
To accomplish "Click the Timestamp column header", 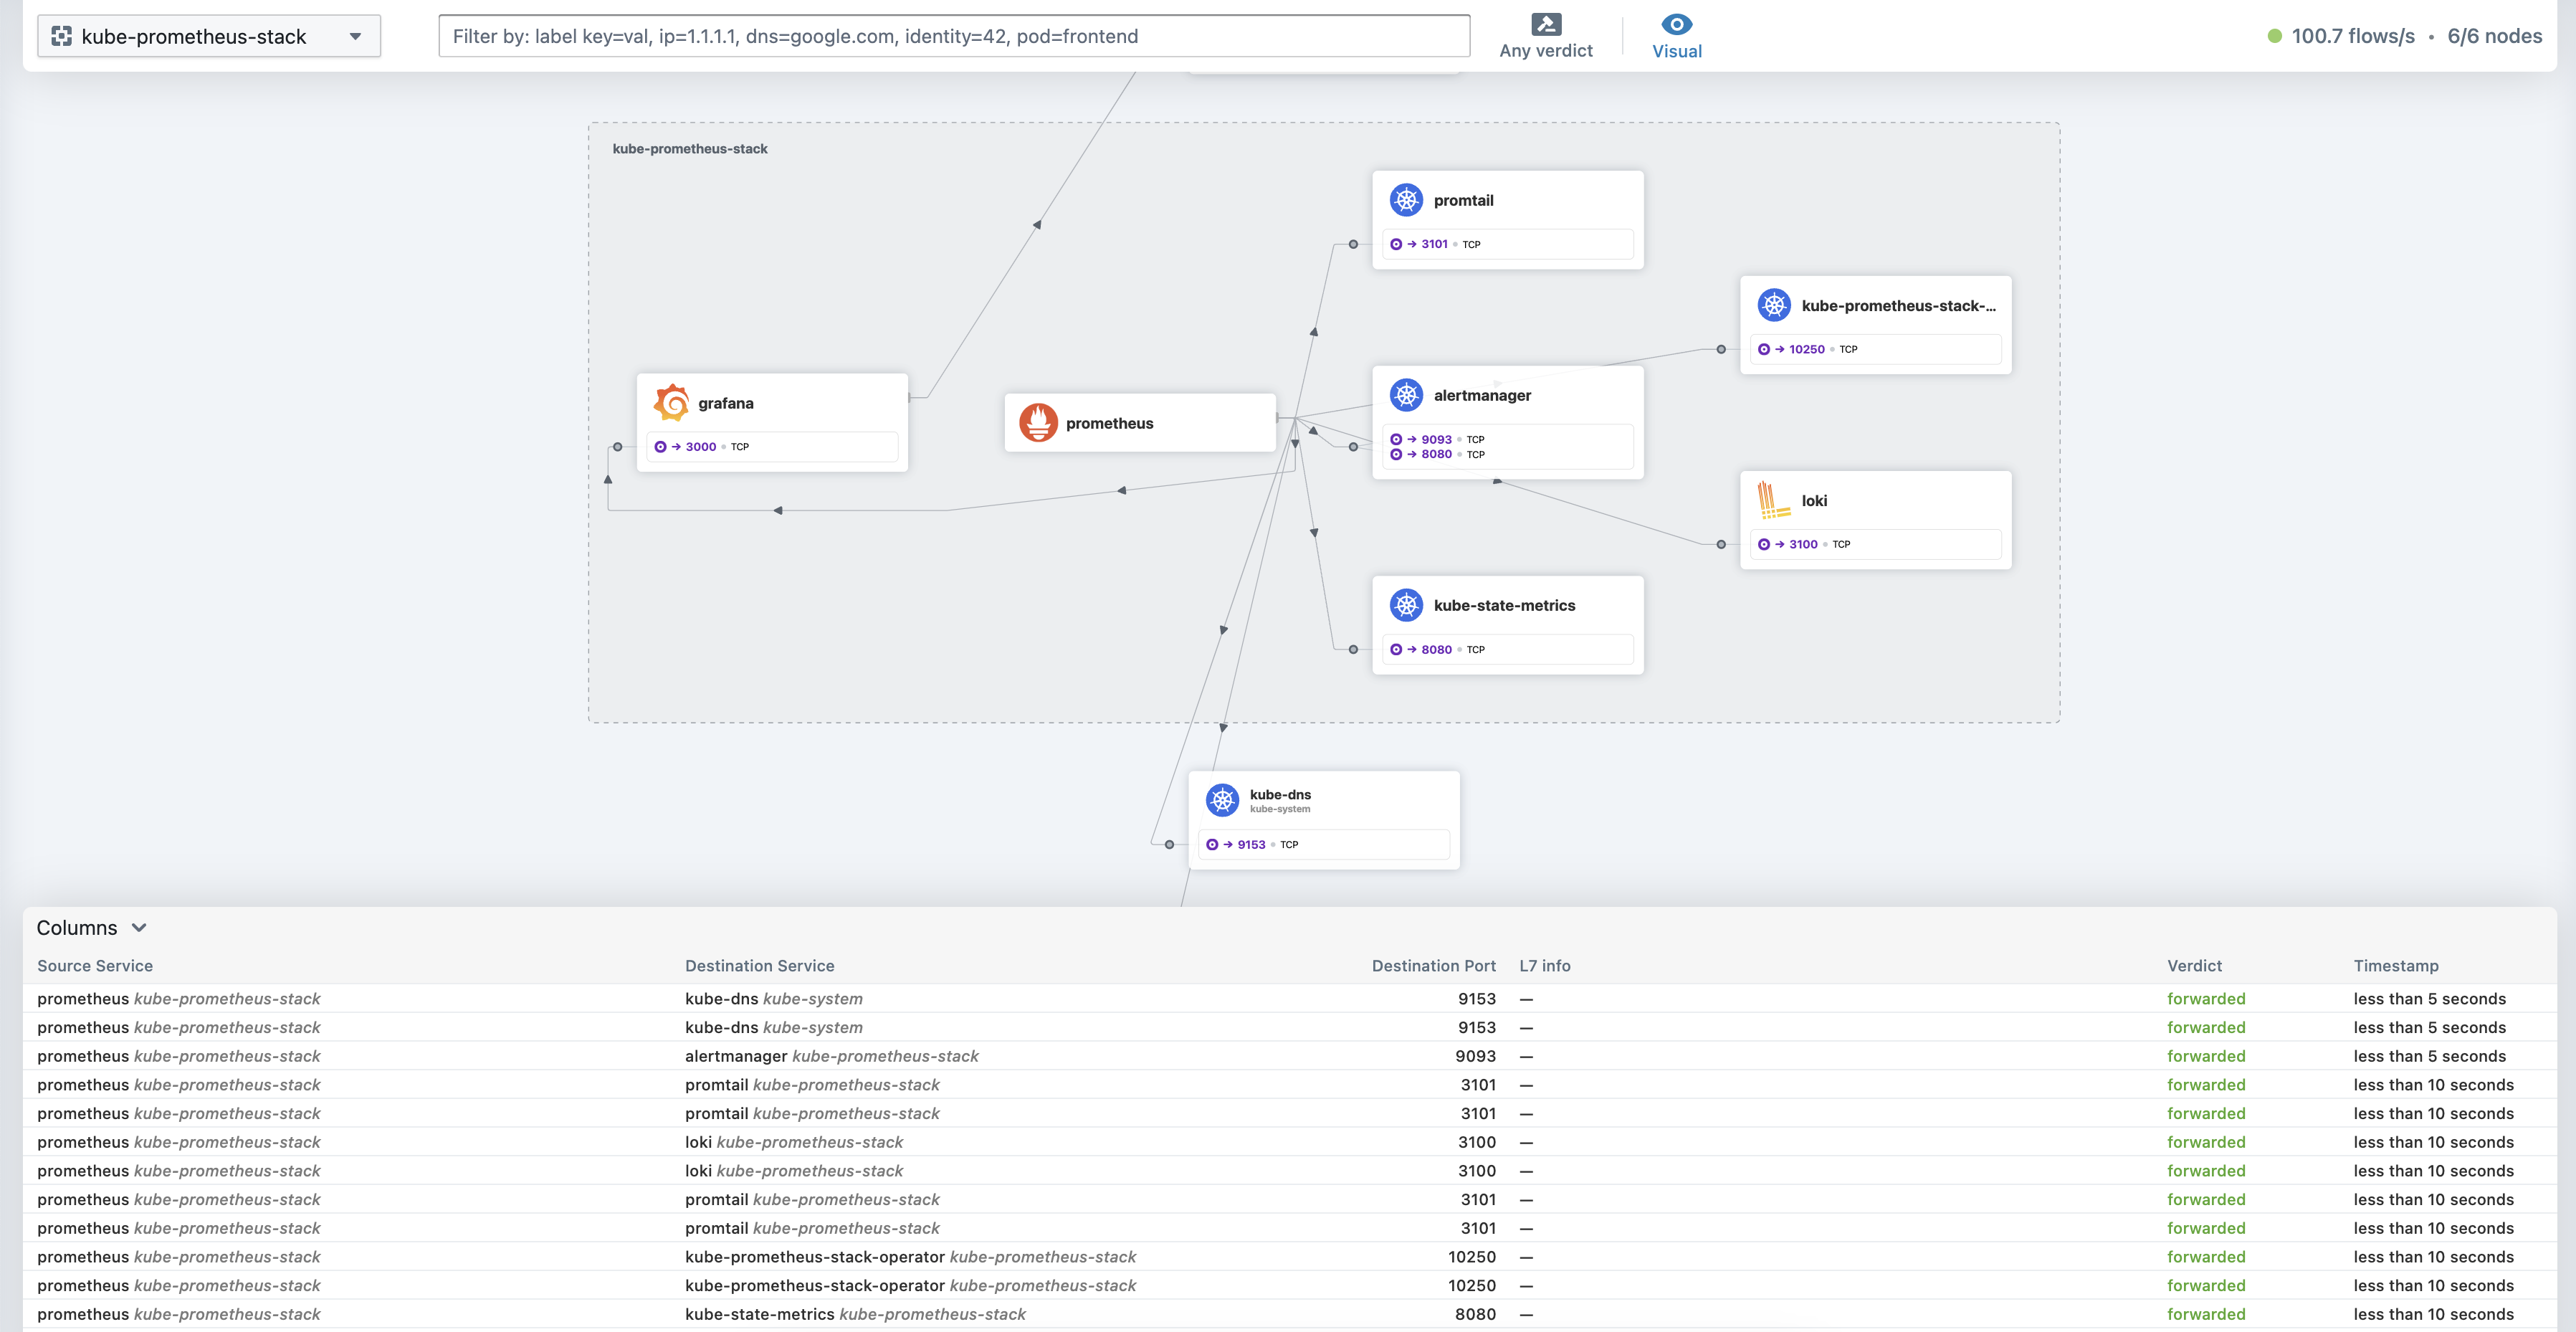I will pos(2396,966).
